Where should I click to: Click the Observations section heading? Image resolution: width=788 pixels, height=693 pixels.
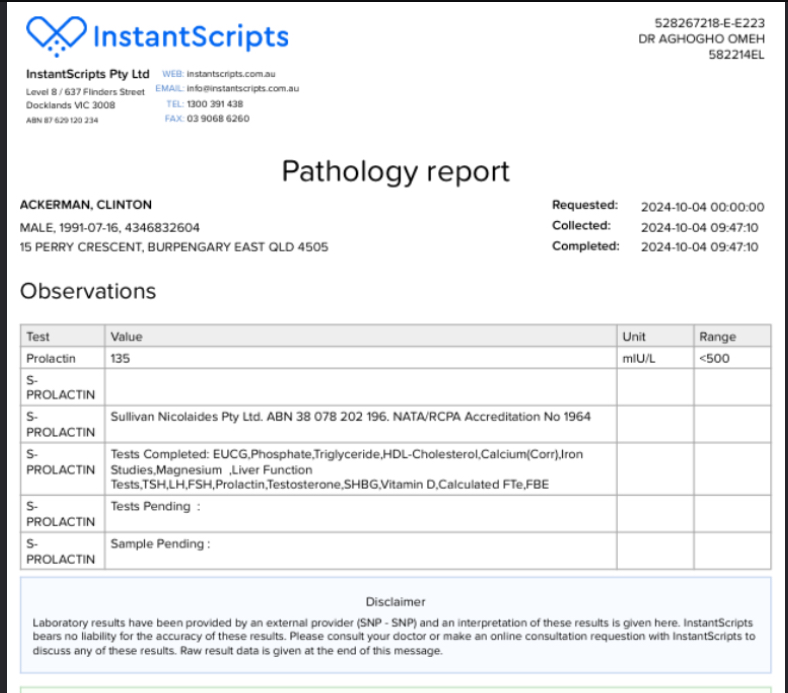(x=88, y=291)
